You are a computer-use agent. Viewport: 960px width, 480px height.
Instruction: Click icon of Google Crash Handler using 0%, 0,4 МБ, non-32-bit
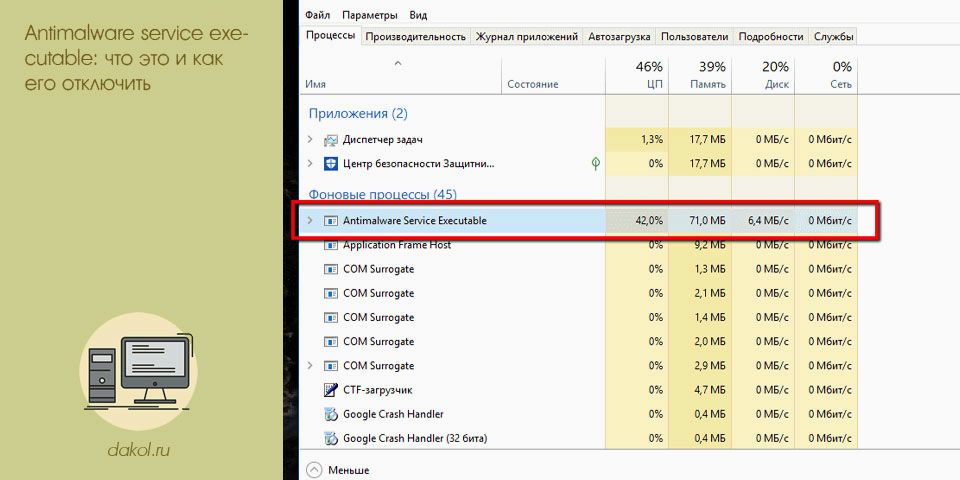coord(331,414)
